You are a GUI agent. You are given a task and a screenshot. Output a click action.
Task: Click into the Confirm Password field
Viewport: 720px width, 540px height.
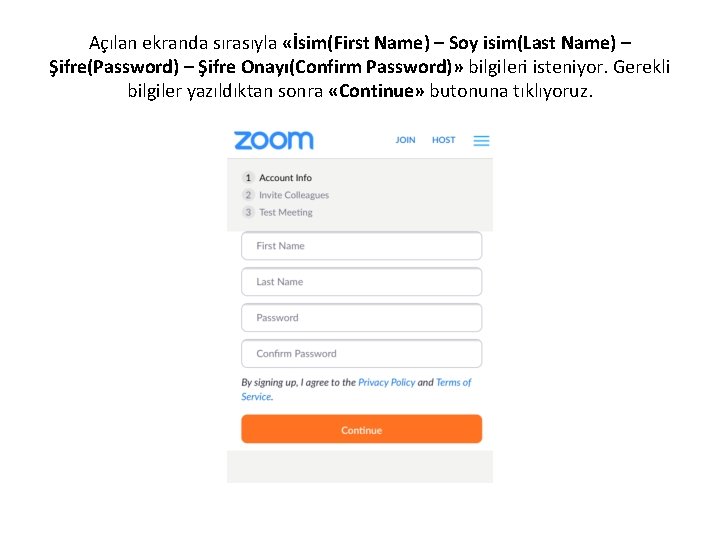361,354
